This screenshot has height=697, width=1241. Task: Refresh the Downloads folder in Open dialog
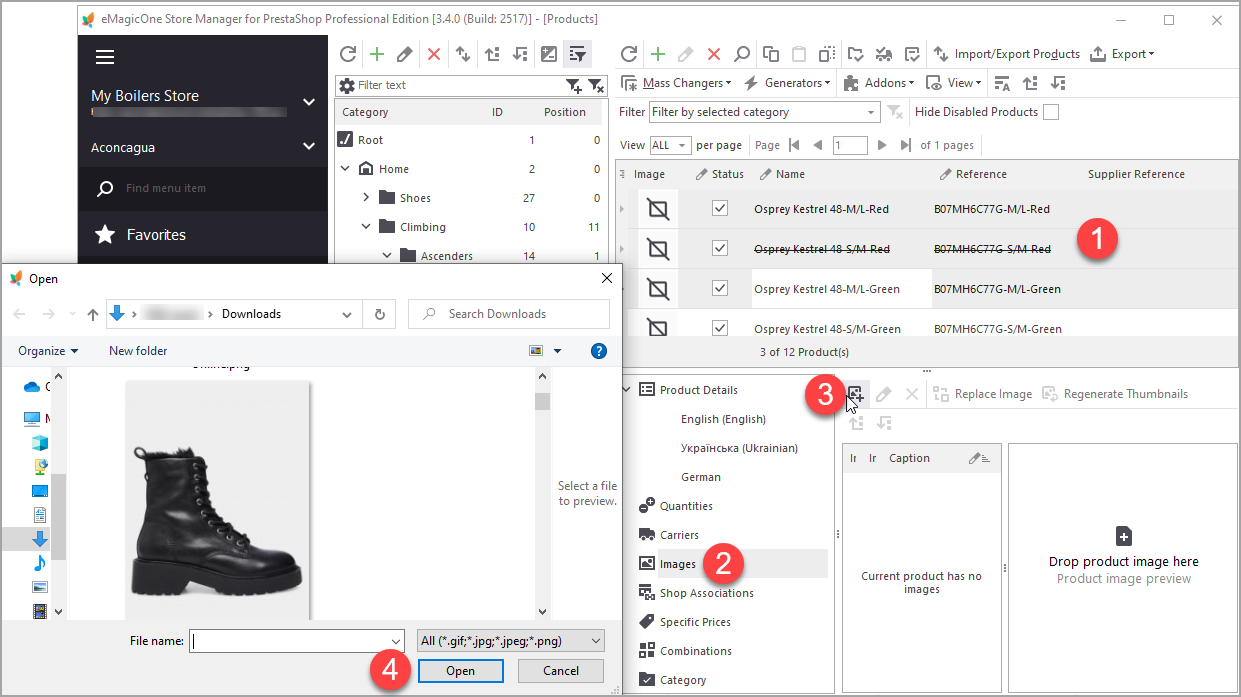point(379,314)
